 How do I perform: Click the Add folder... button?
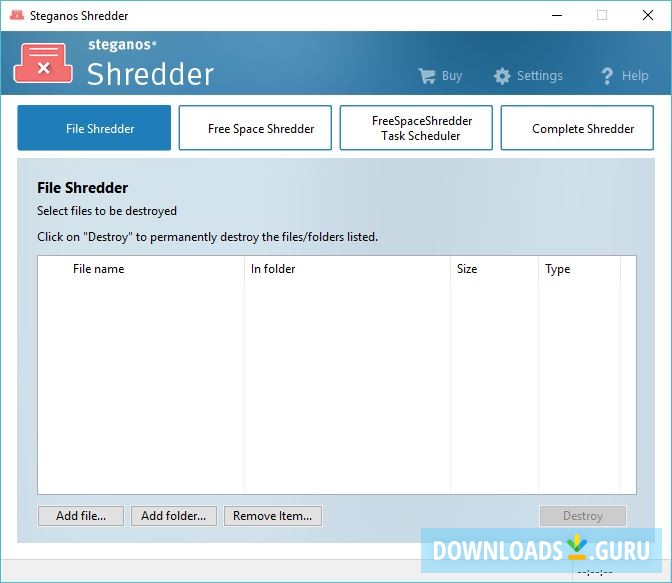click(x=174, y=516)
